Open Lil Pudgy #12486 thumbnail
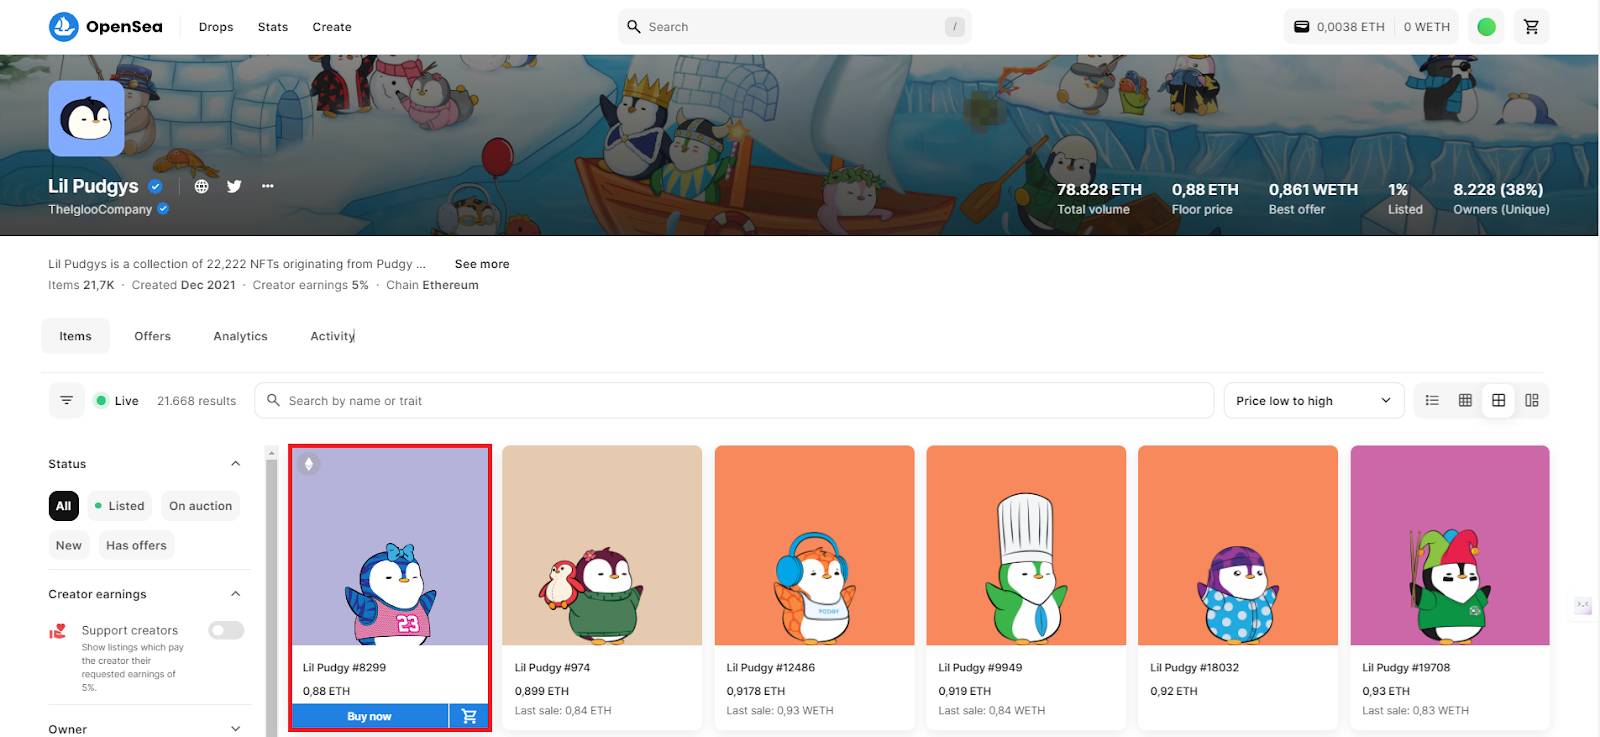This screenshot has height=737, width=1600. coord(814,545)
